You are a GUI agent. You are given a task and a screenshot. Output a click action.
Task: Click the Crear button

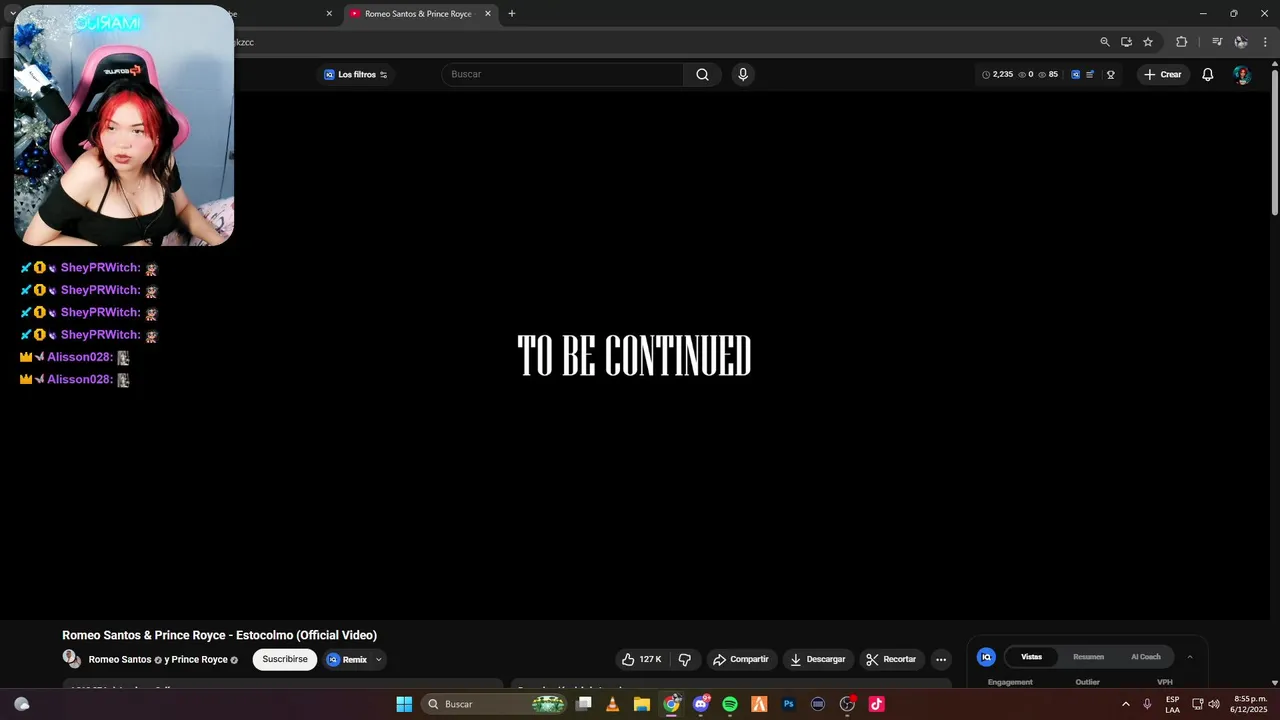point(1163,75)
